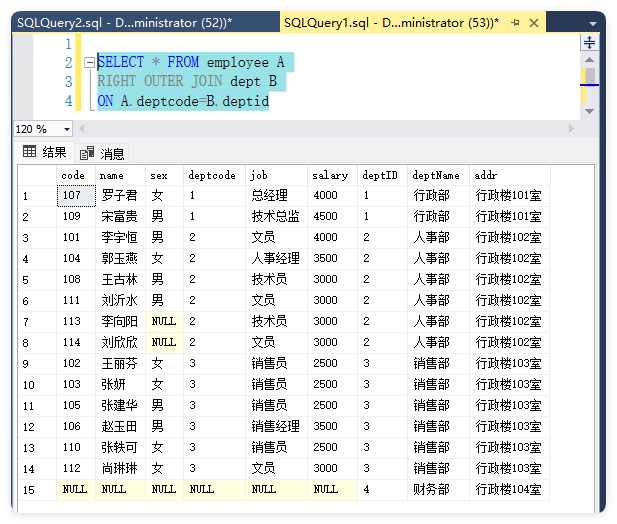
Task: Select row header 1 in results
Action: (x=37, y=196)
